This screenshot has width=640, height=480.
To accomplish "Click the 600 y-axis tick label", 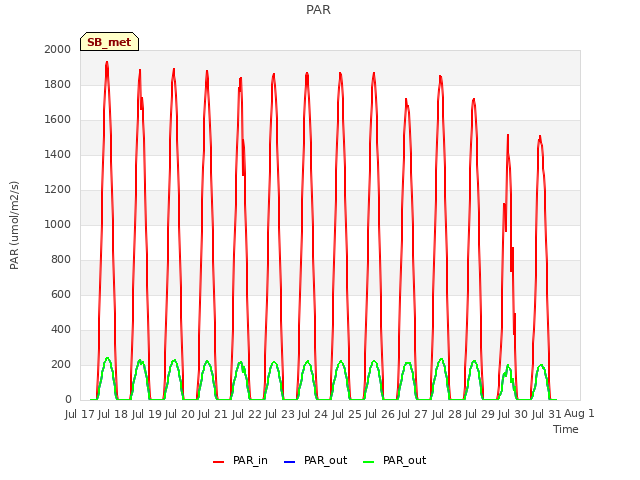I will tap(61, 294).
